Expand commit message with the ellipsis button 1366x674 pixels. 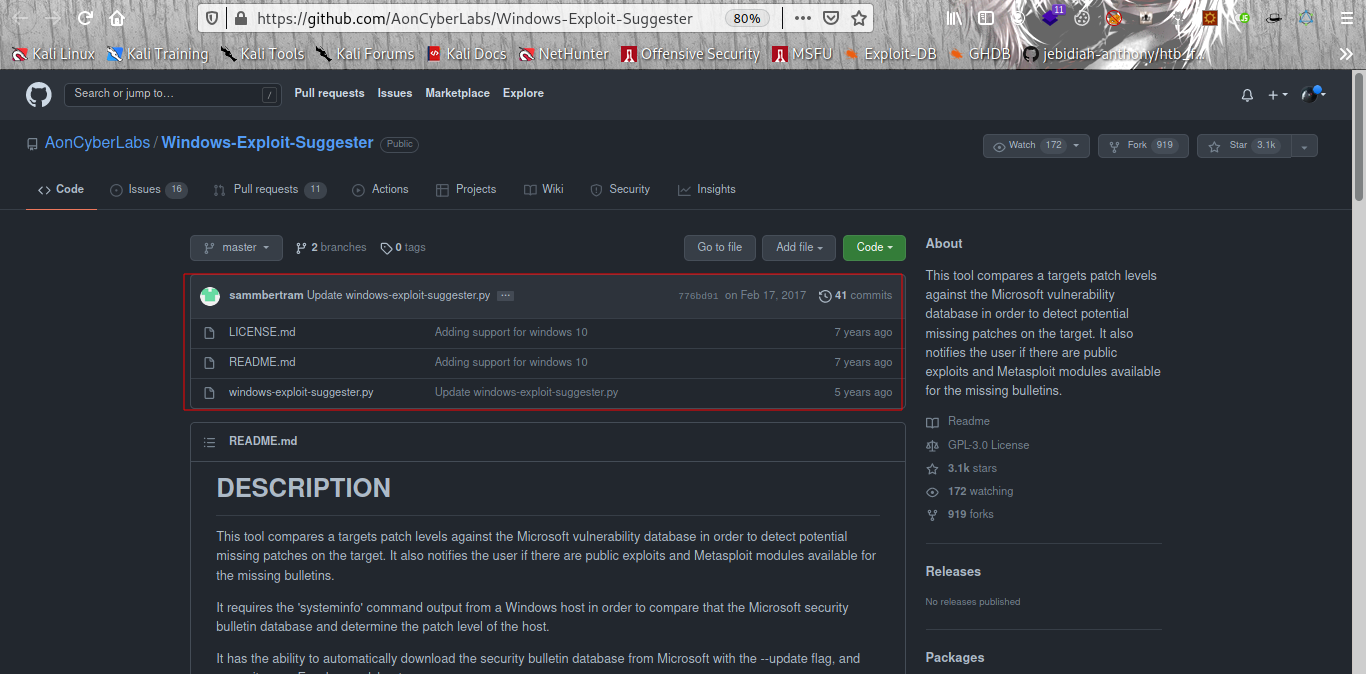[x=505, y=295]
